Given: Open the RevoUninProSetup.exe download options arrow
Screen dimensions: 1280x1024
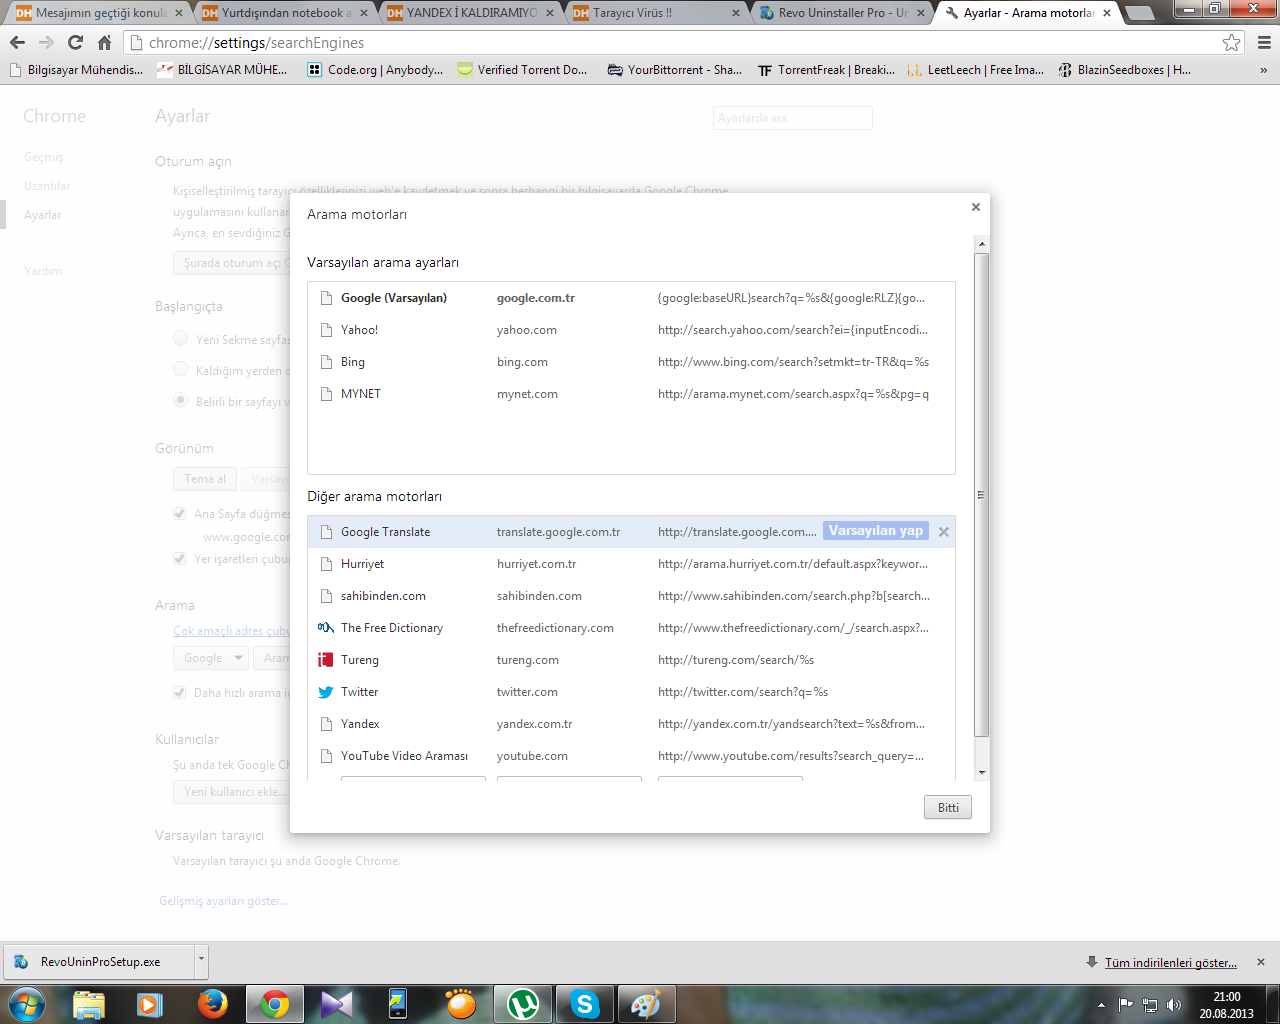Looking at the screenshot, I should coord(201,961).
